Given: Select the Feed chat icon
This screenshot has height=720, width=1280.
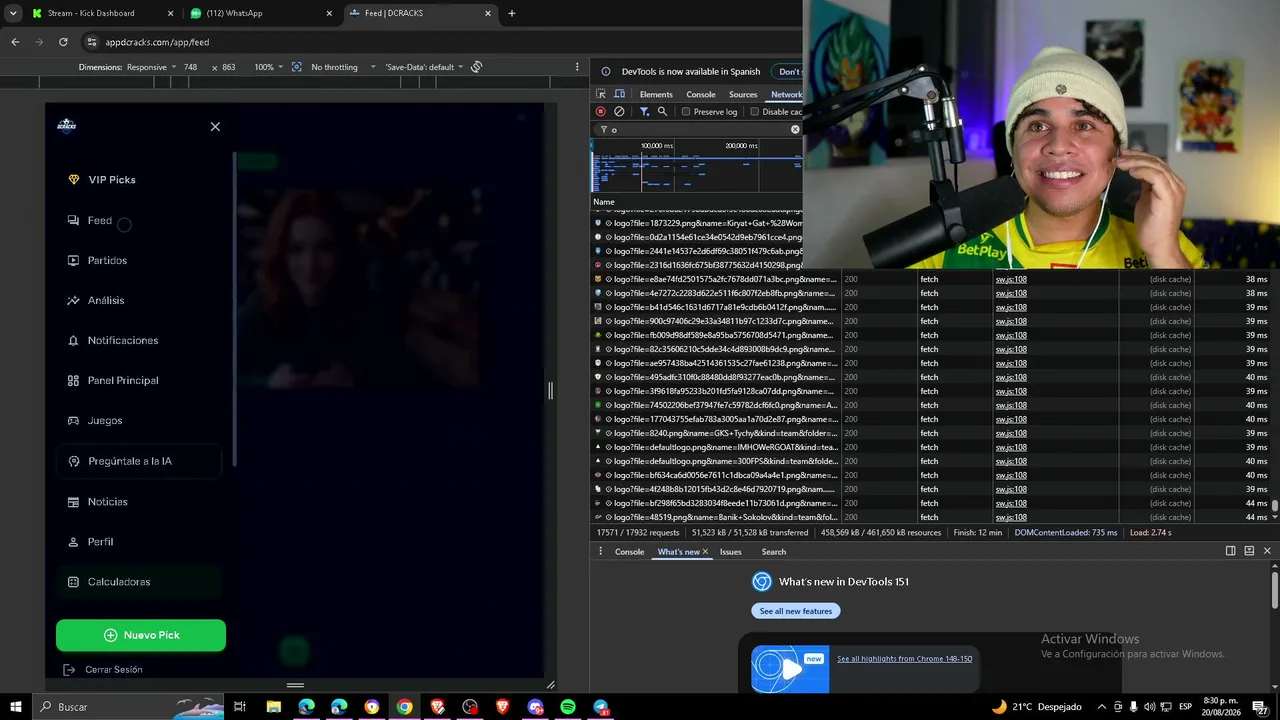Looking at the screenshot, I should pyautogui.click(x=73, y=220).
